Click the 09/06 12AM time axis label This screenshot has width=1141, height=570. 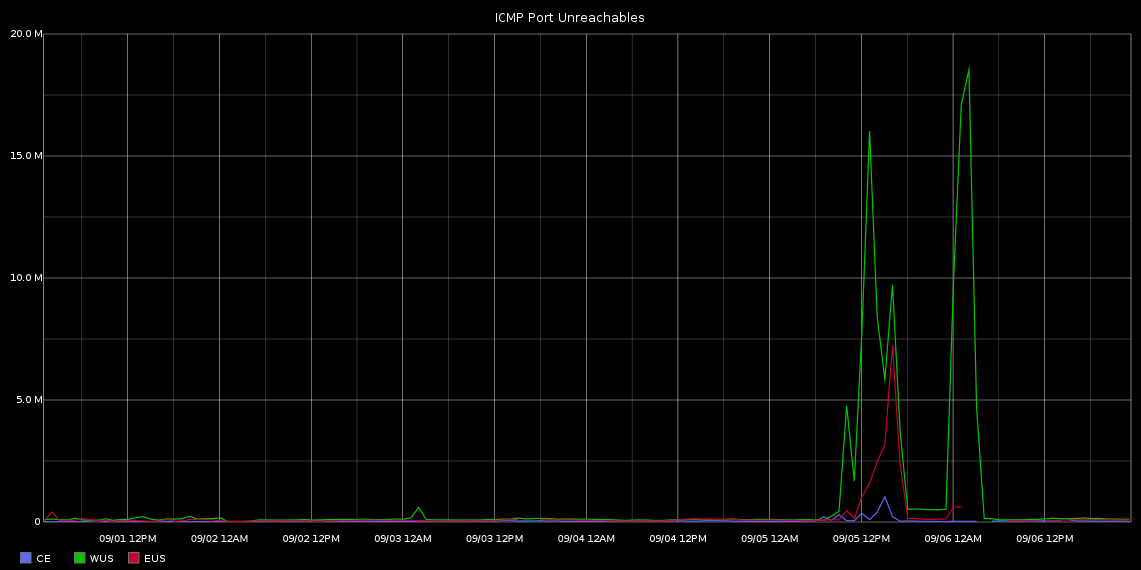(x=953, y=539)
